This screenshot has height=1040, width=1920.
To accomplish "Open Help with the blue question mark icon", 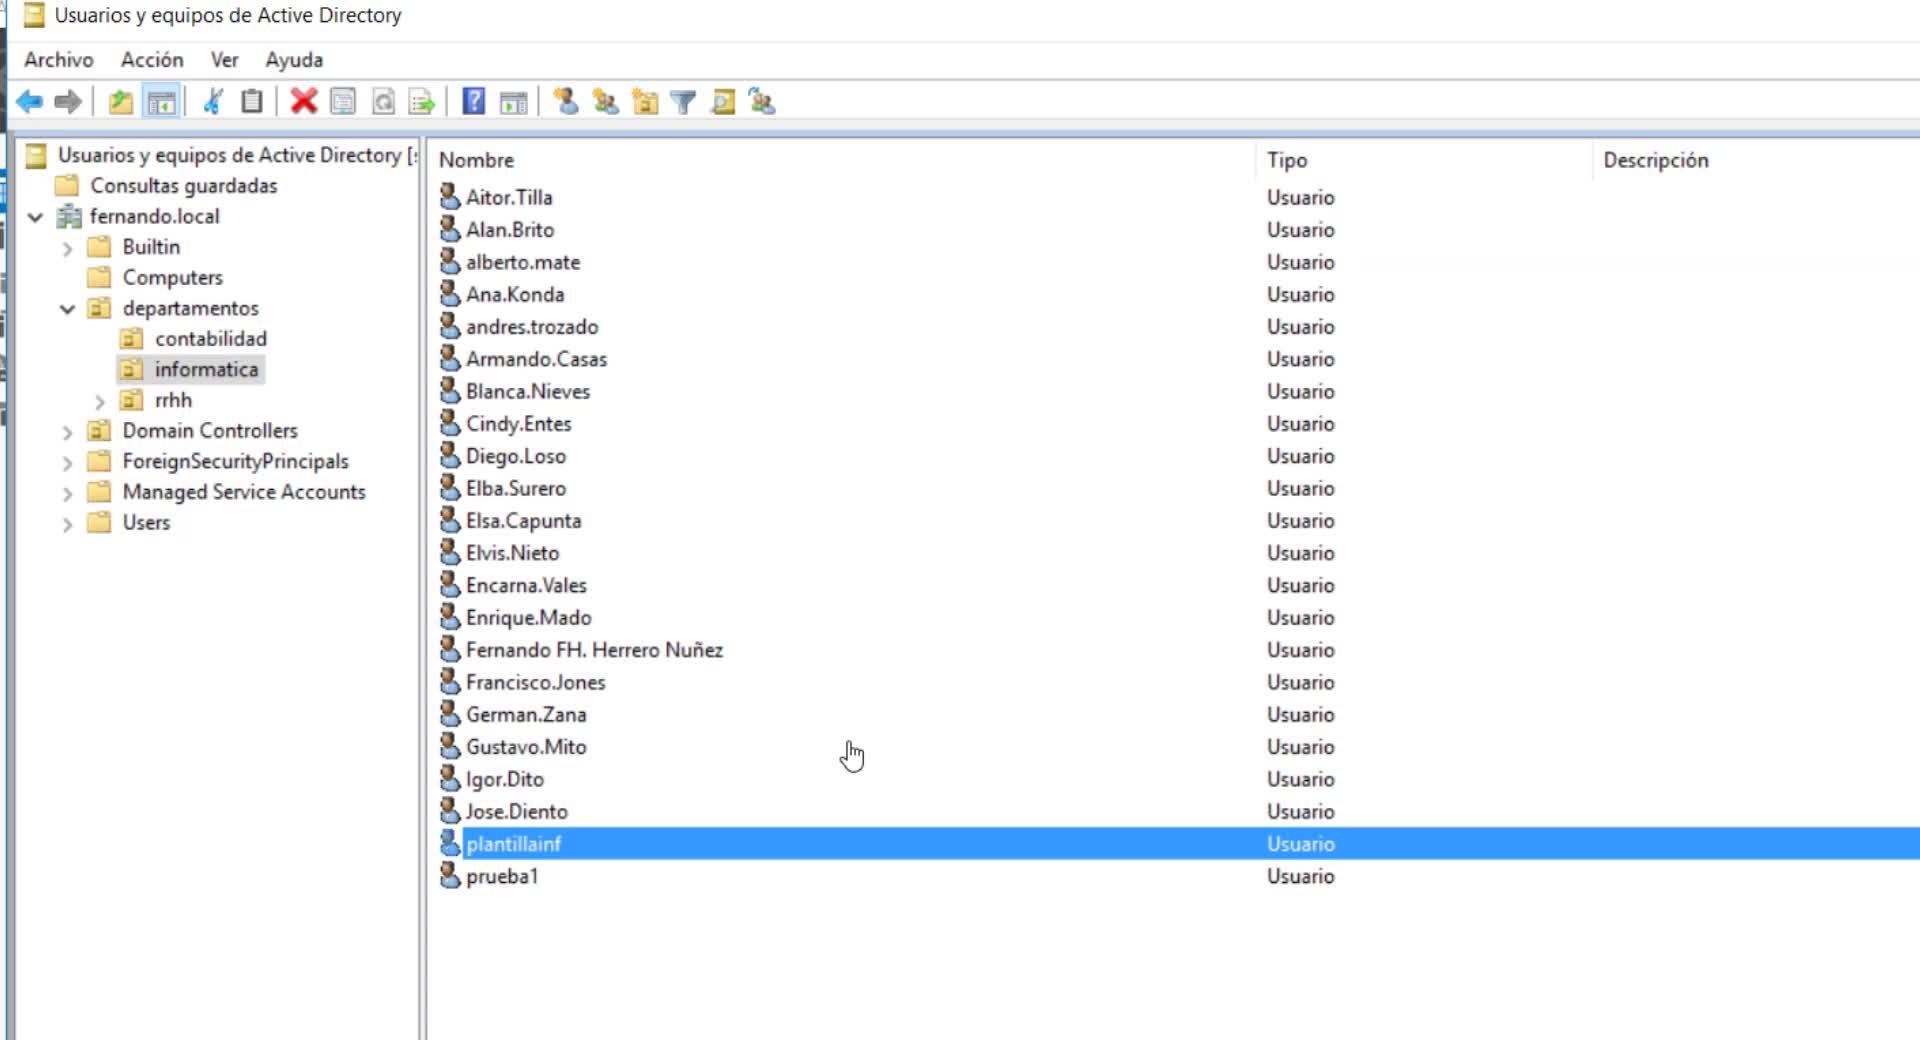I will point(473,101).
